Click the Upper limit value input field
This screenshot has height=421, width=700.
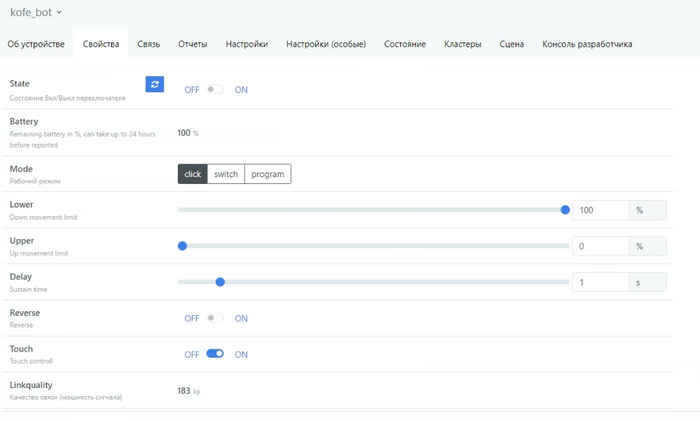[x=600, y=246]
